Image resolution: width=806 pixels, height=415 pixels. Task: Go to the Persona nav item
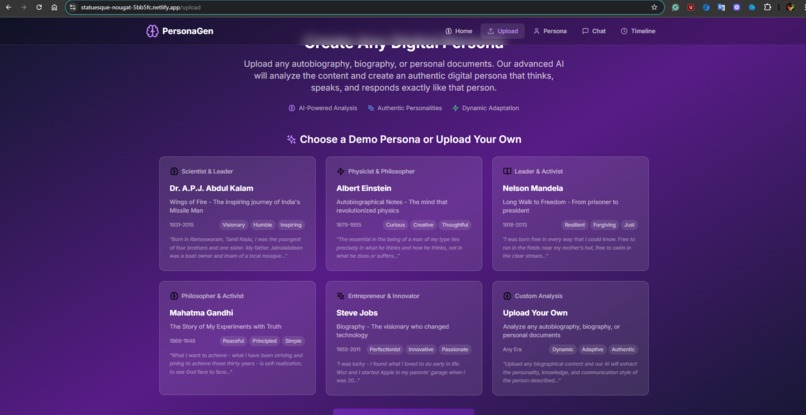[550, 31]
